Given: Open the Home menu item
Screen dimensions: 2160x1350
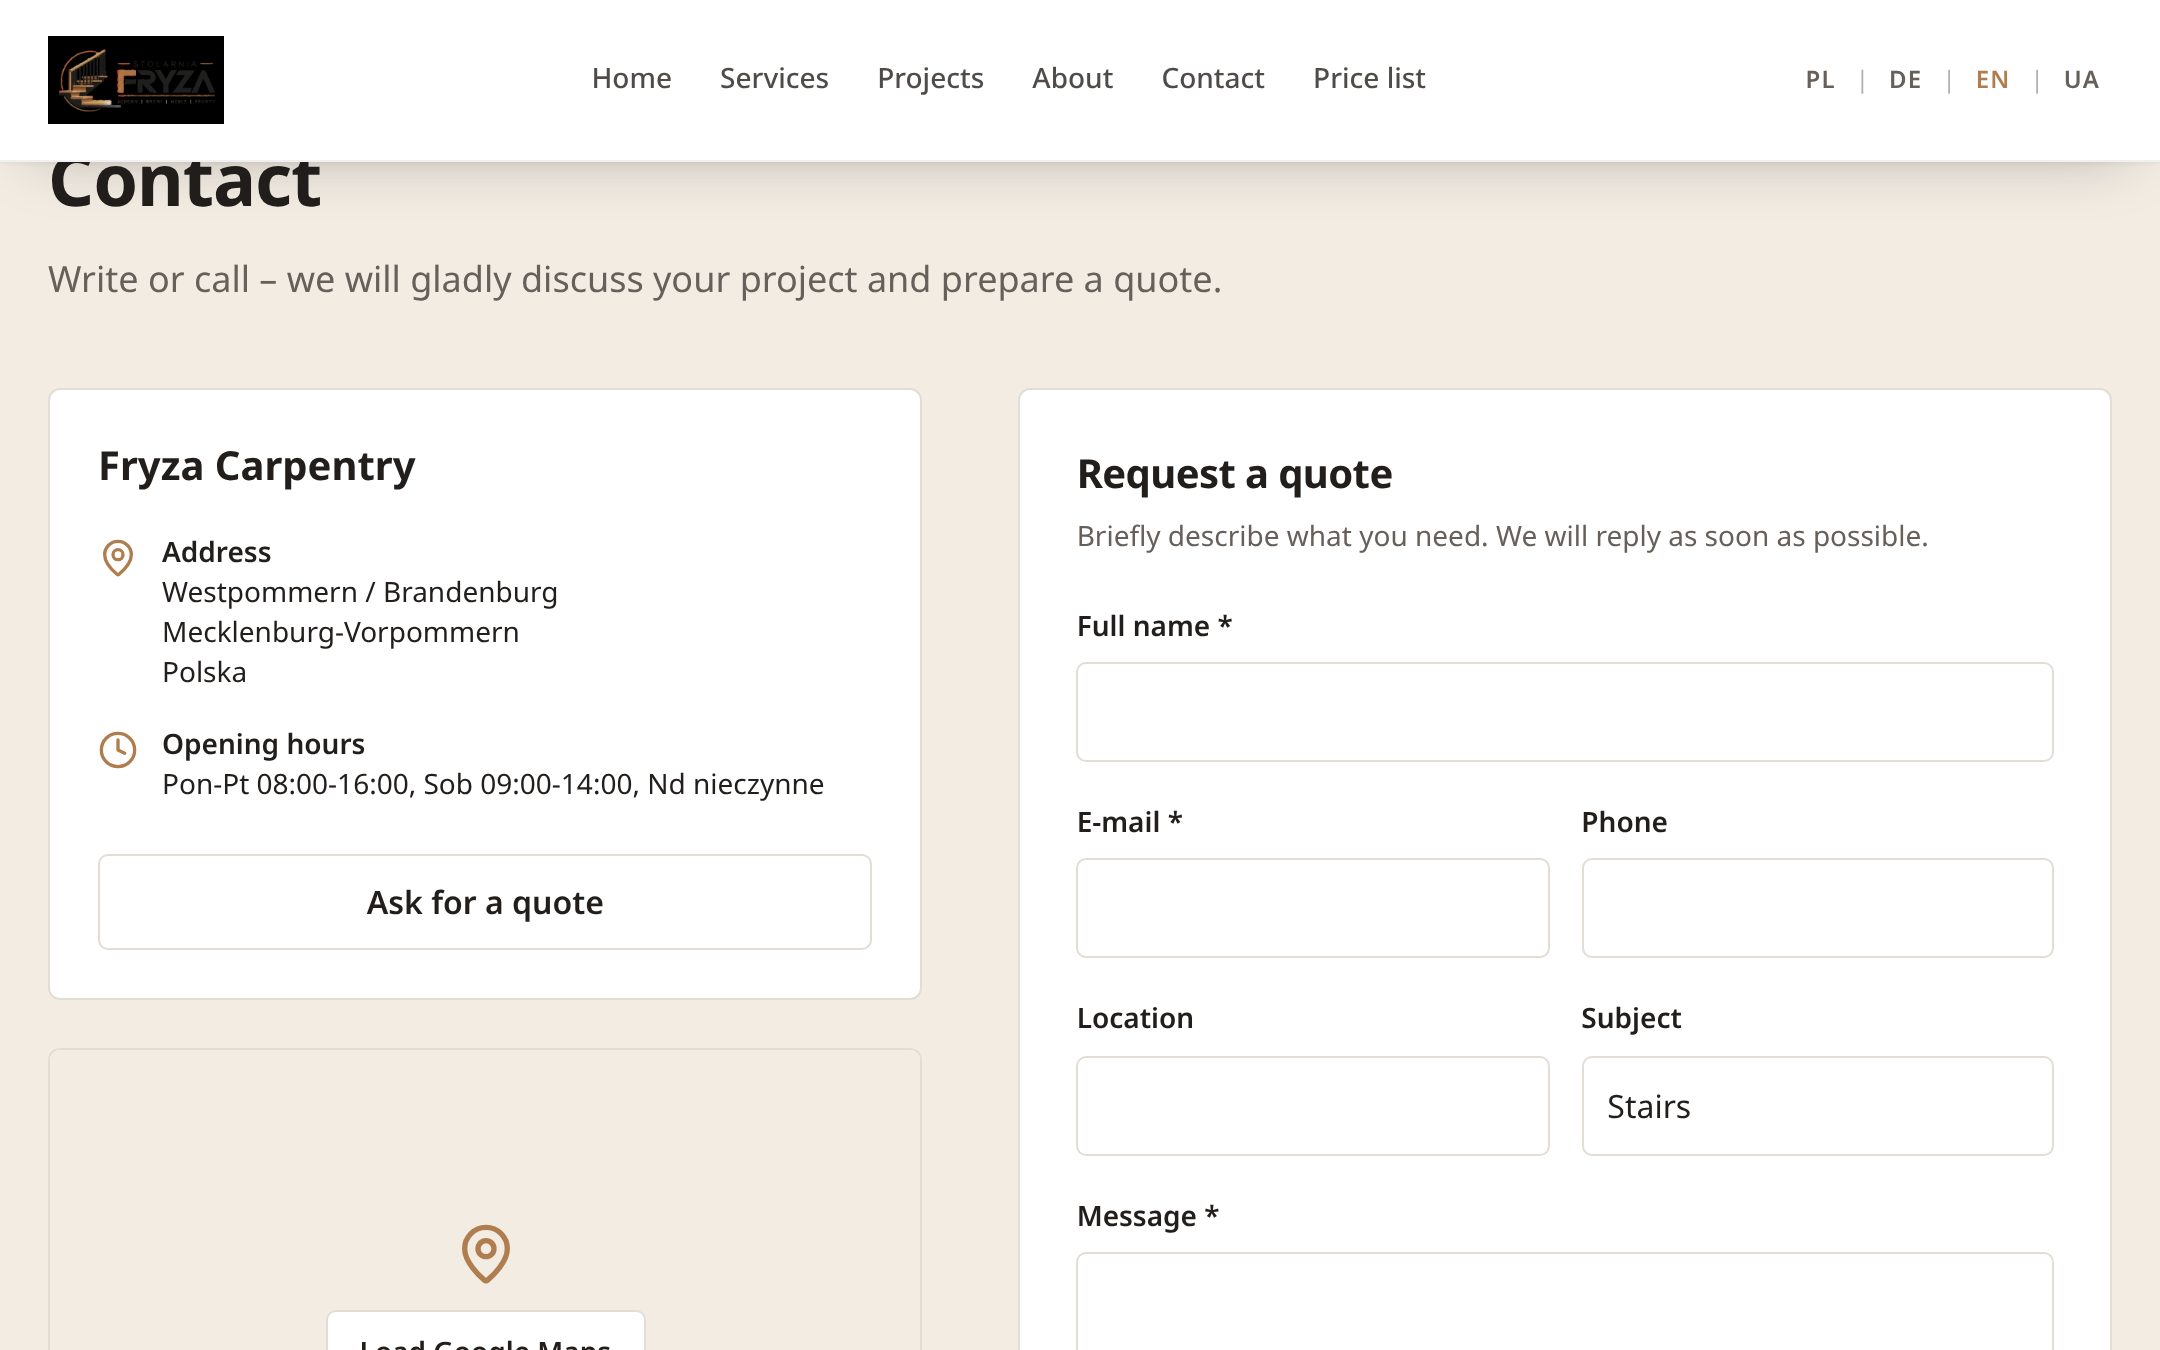Looking at the screenshot, I should point(631,78).
